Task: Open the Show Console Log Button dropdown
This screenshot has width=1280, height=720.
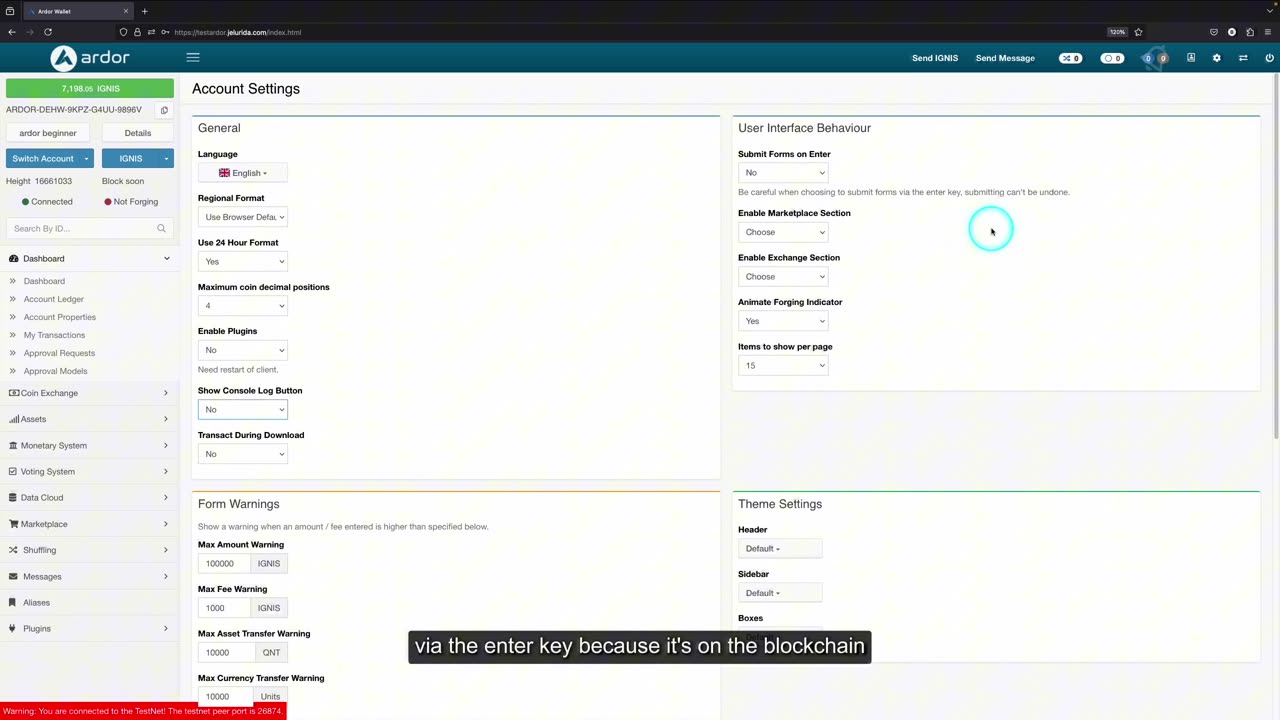Action: point(243,409)
